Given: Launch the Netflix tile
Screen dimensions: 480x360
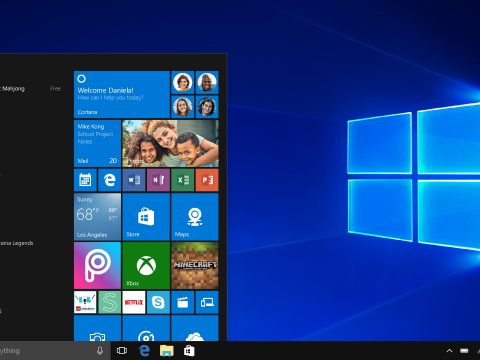Looking at the screenshot, I should pyautogui.click(x=134, y=302).
